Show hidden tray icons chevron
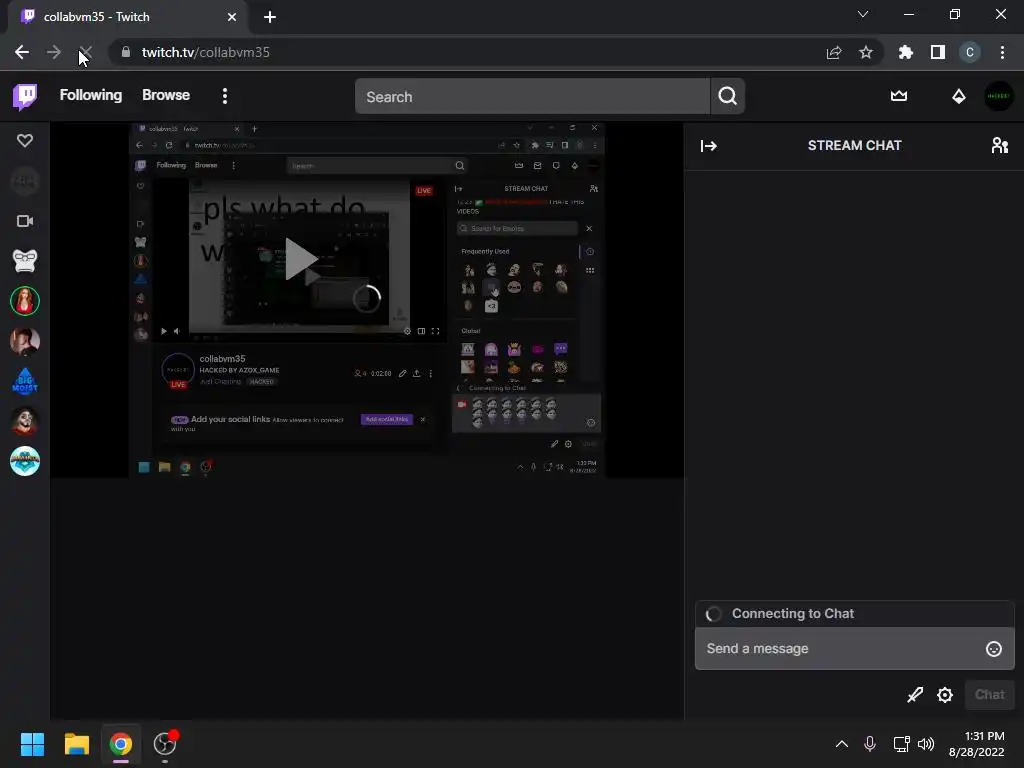The image size is (1024, 768). [842, 744]
